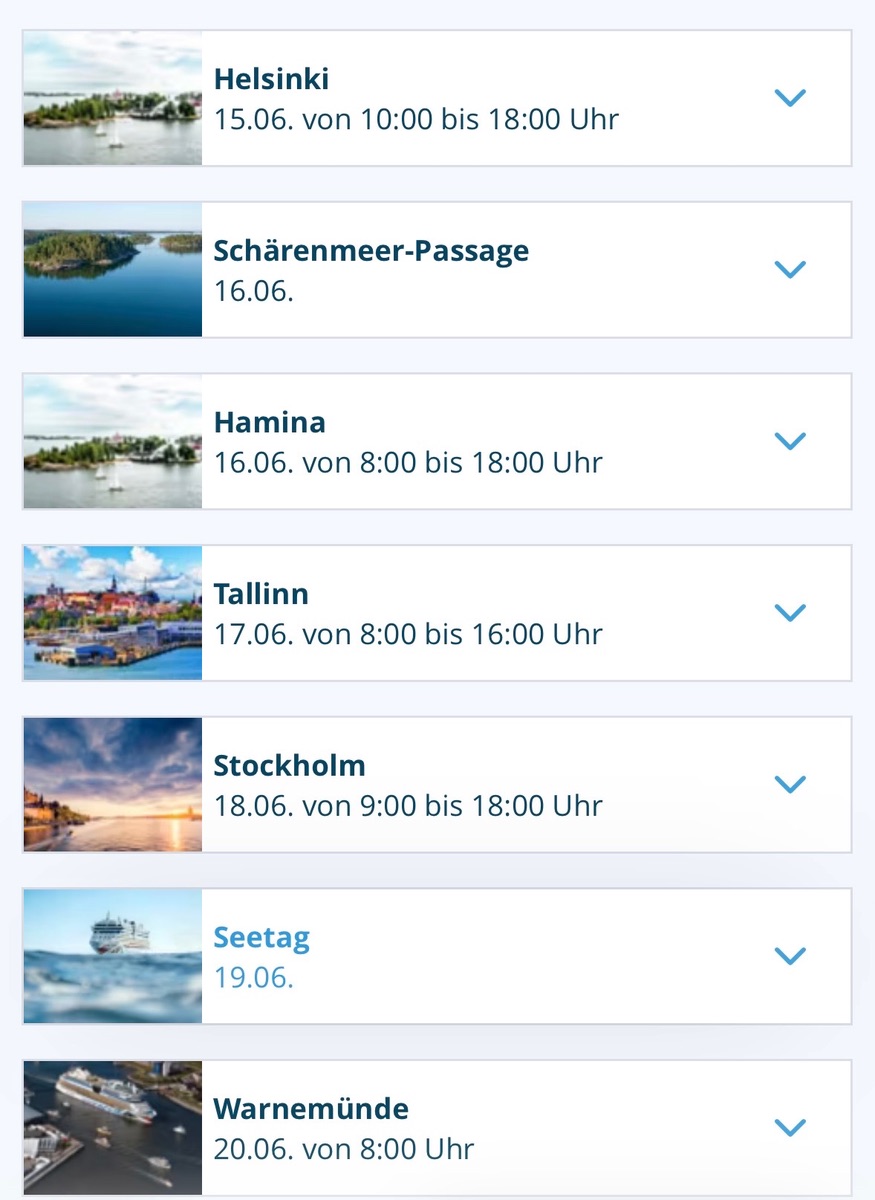
Task: Open the Tallinn dropdown chevron
Action: (790, 613)
